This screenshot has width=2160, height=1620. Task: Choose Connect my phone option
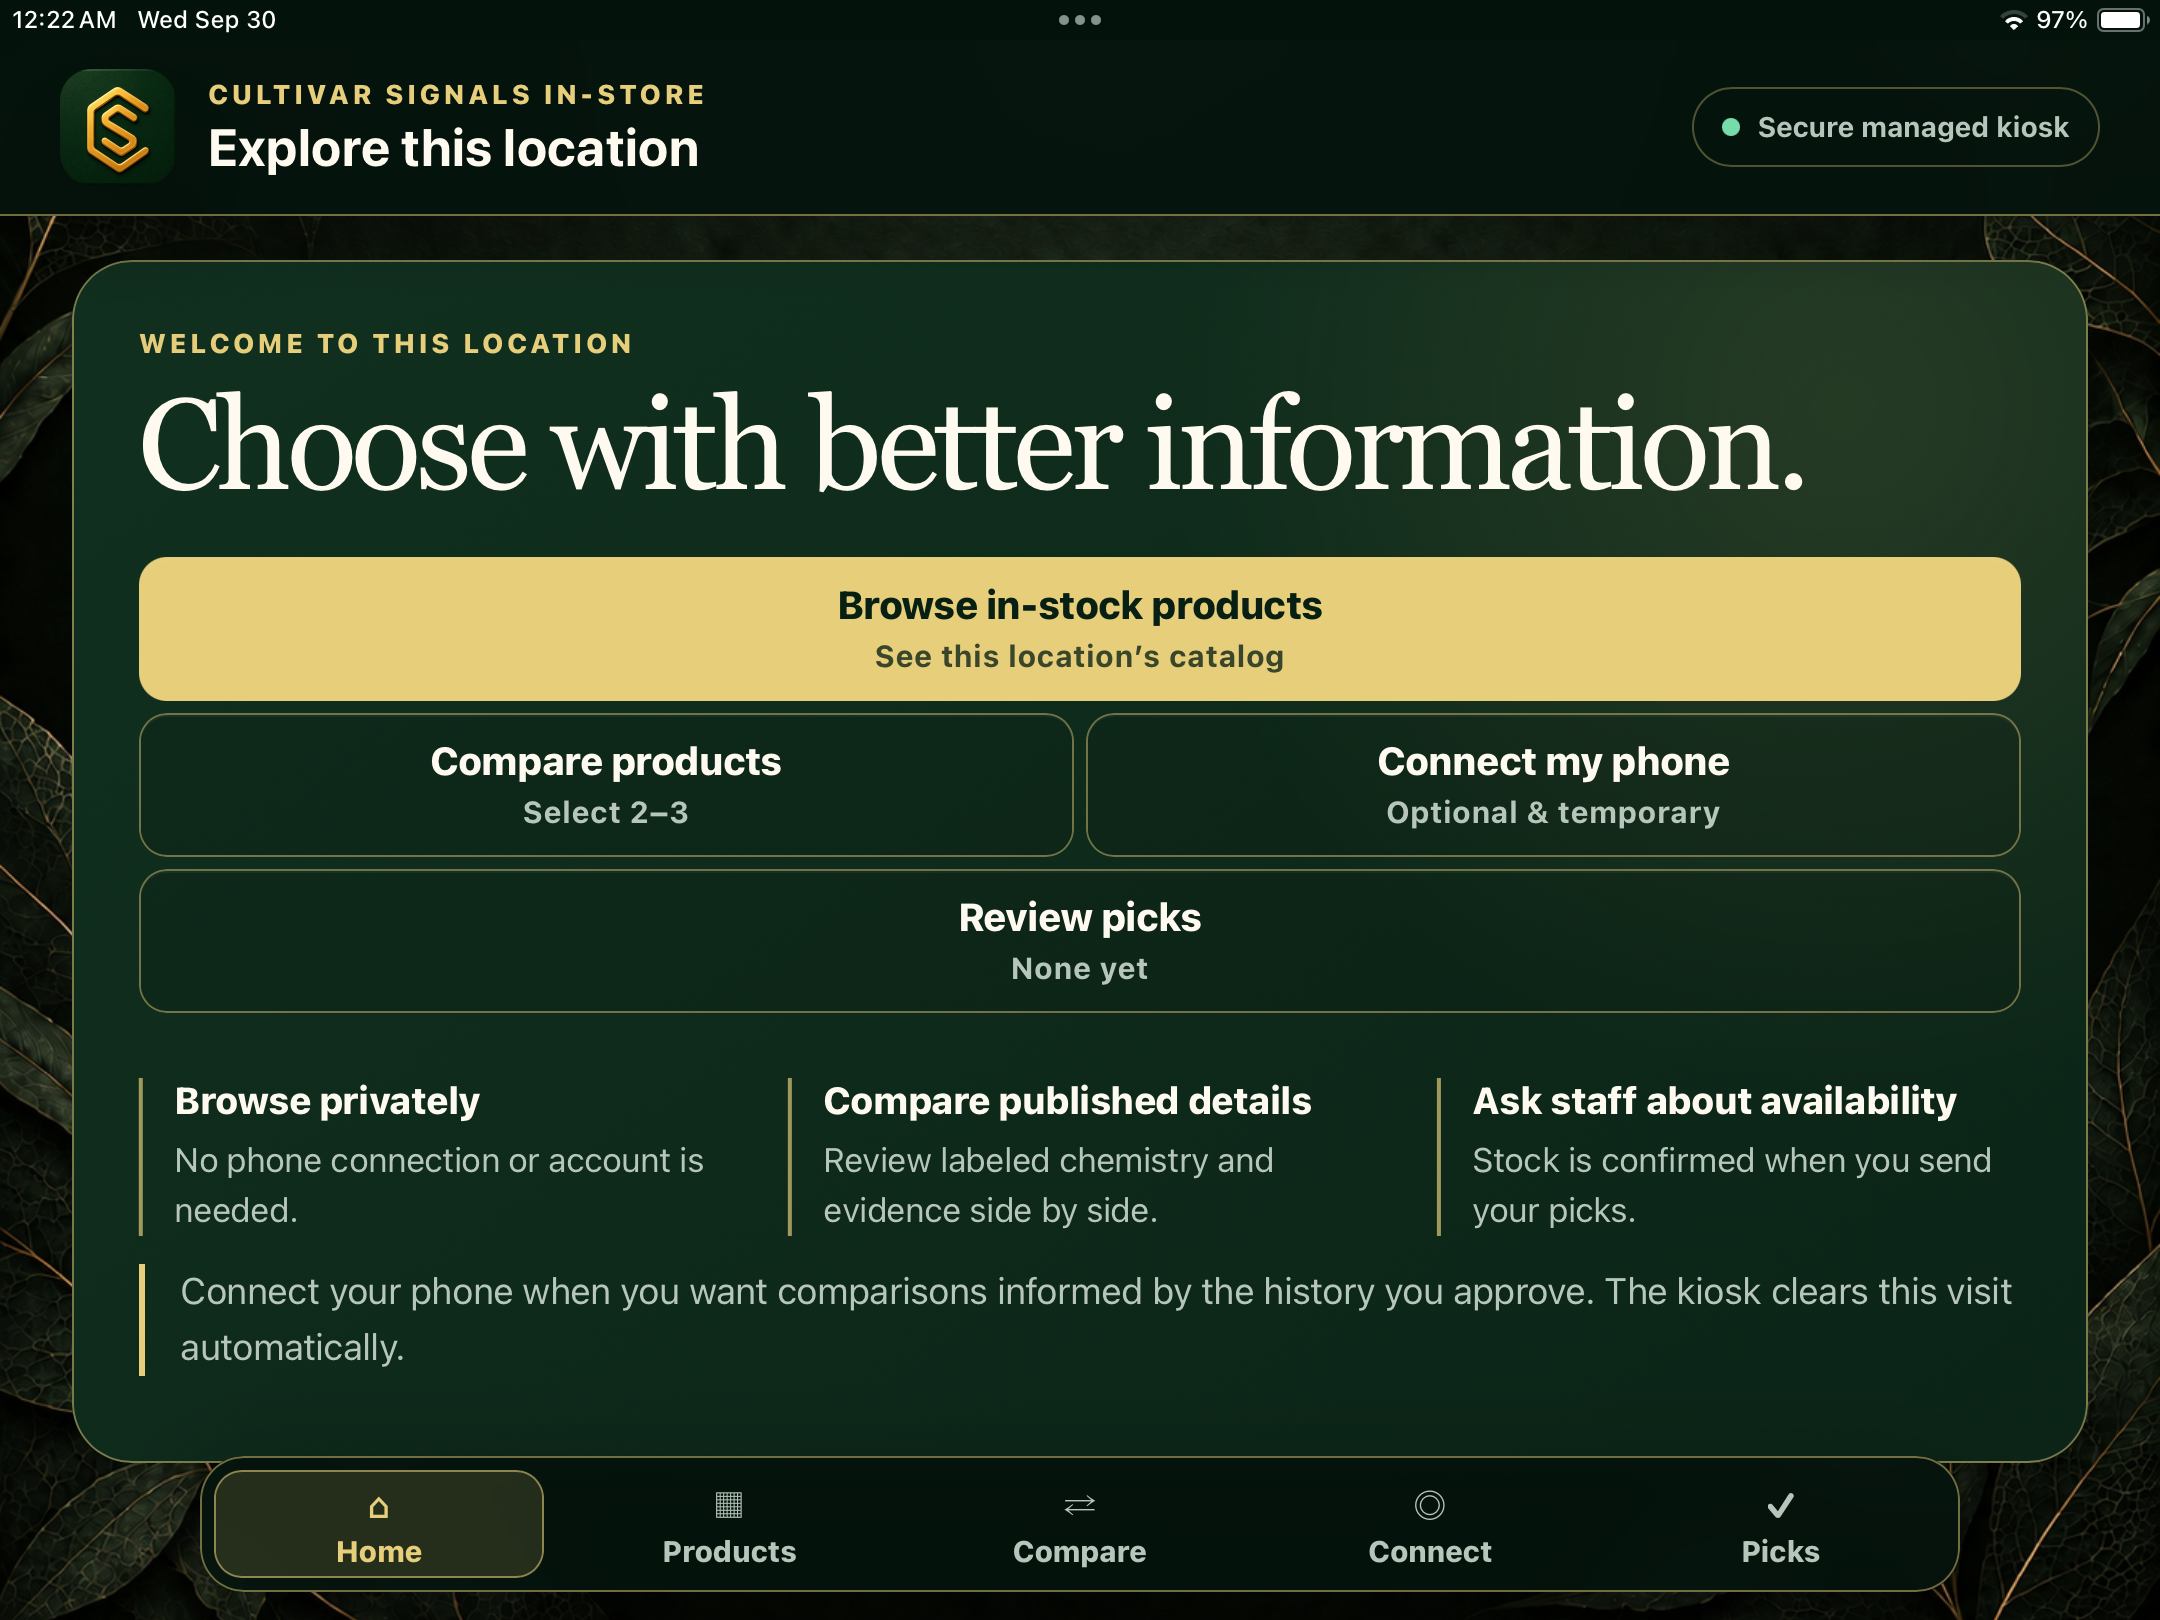coord(1553,785)
